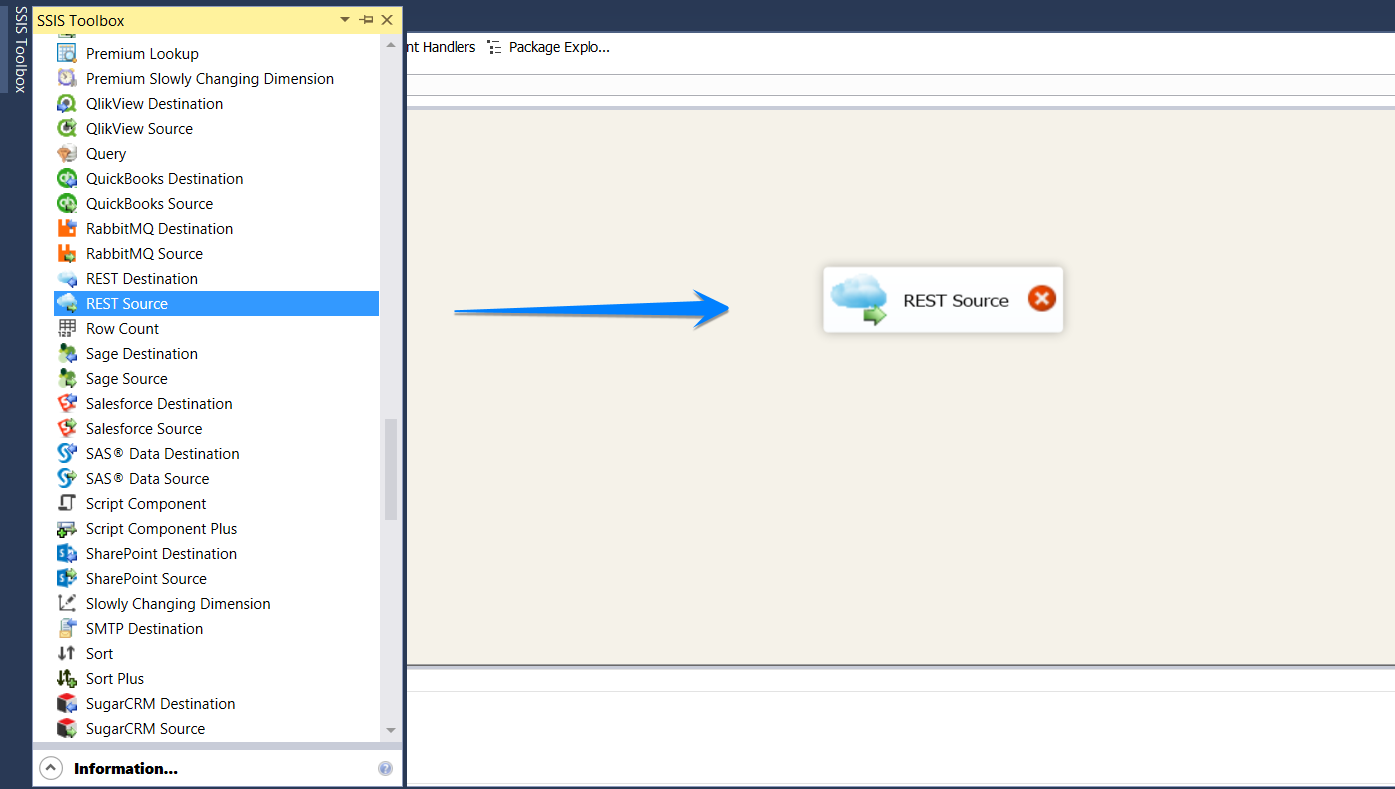1395x789 pixels.
Task: Expand the Information section chevron
Action: (x=50, y=768)
